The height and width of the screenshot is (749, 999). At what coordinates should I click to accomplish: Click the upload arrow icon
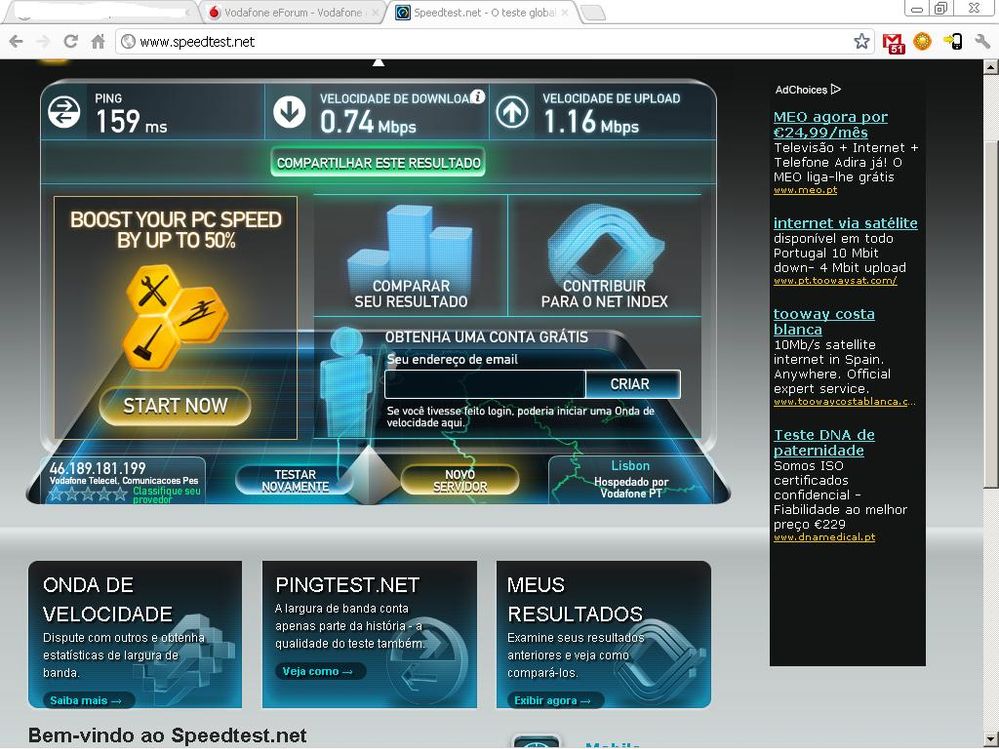pyautogui.click(x=512, y=112)
